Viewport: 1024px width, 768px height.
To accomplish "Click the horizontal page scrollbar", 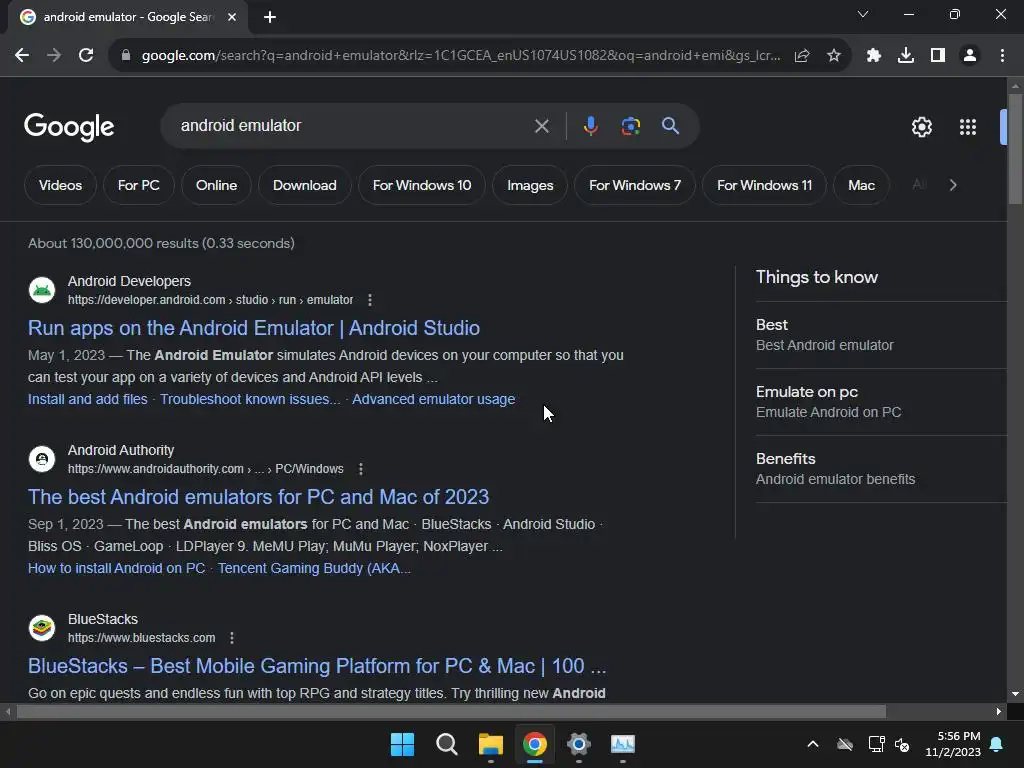I will [x=451, y=711].
